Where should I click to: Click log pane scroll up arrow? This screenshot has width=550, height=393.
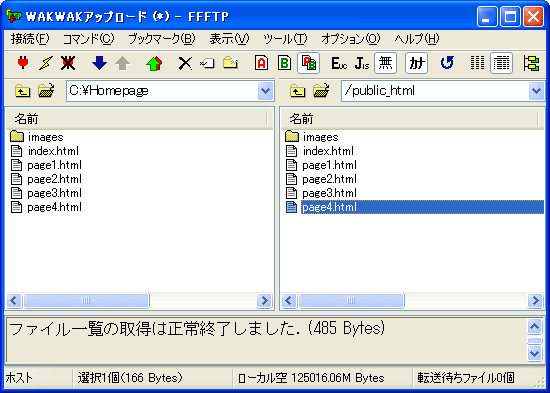point(535,327)
